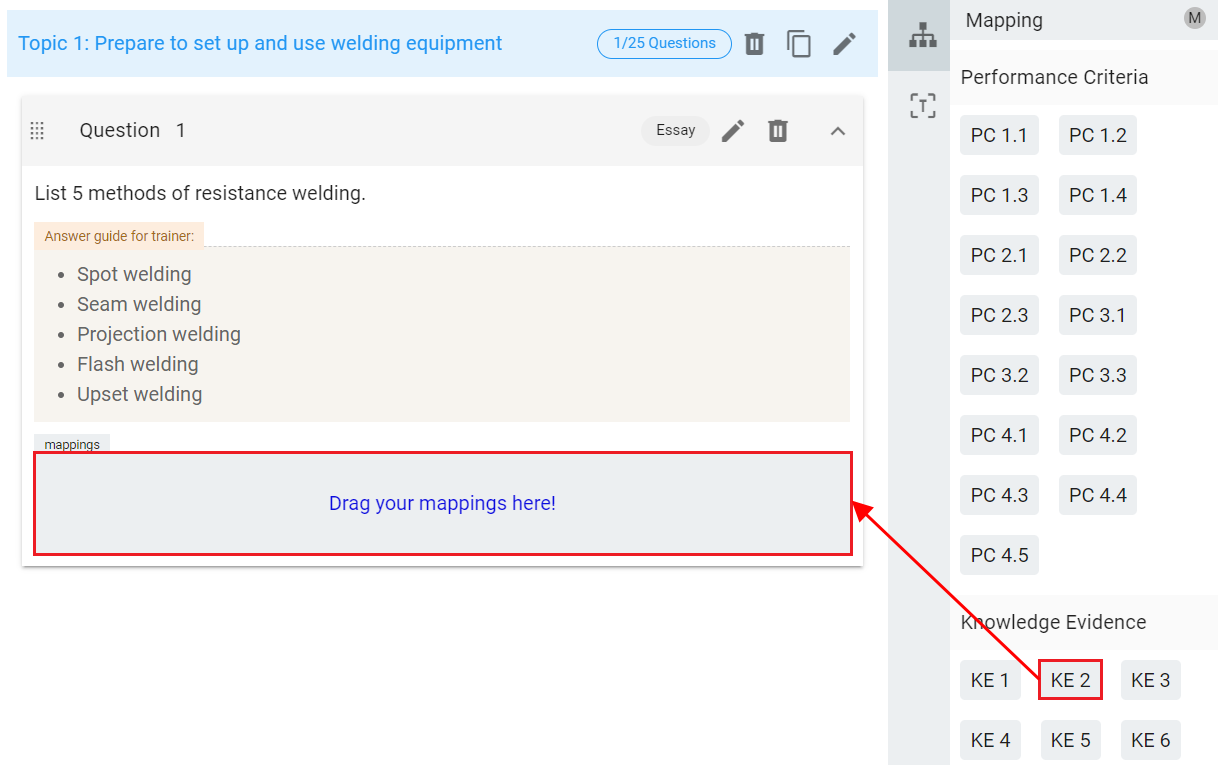Image resolution: width=1218 pixels, height=765 pixels.
Task: Select the PC 1.2 mapping chip
Action: tap(1098, 135)
